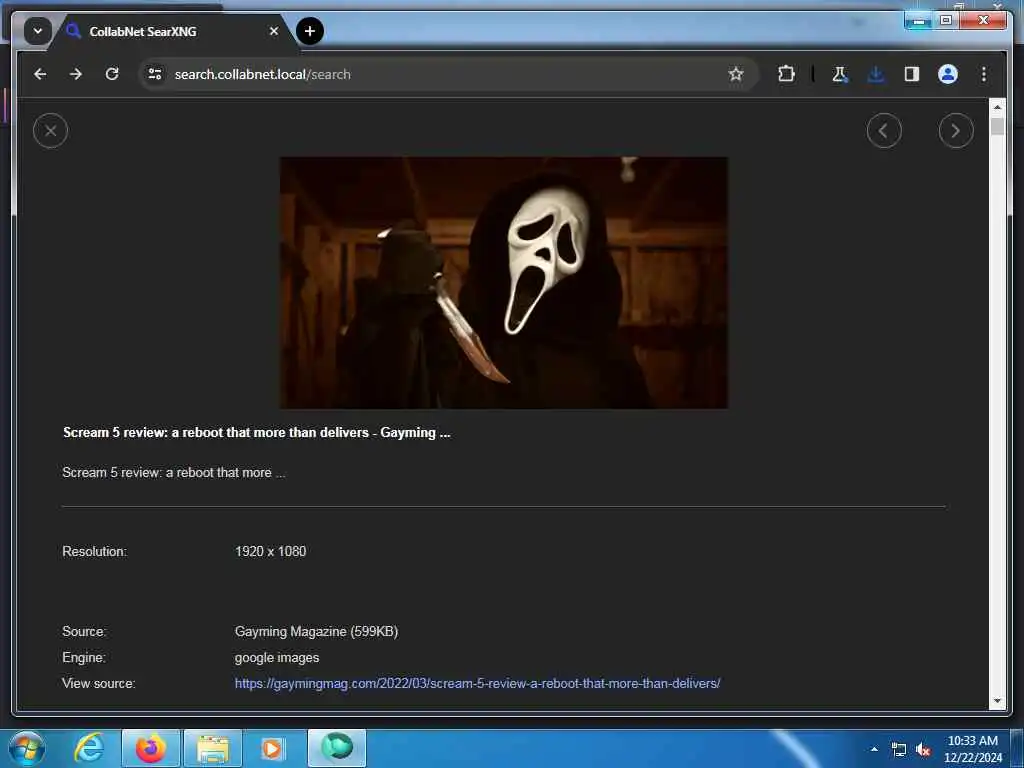Open the network tray icon

click(899, 750)
